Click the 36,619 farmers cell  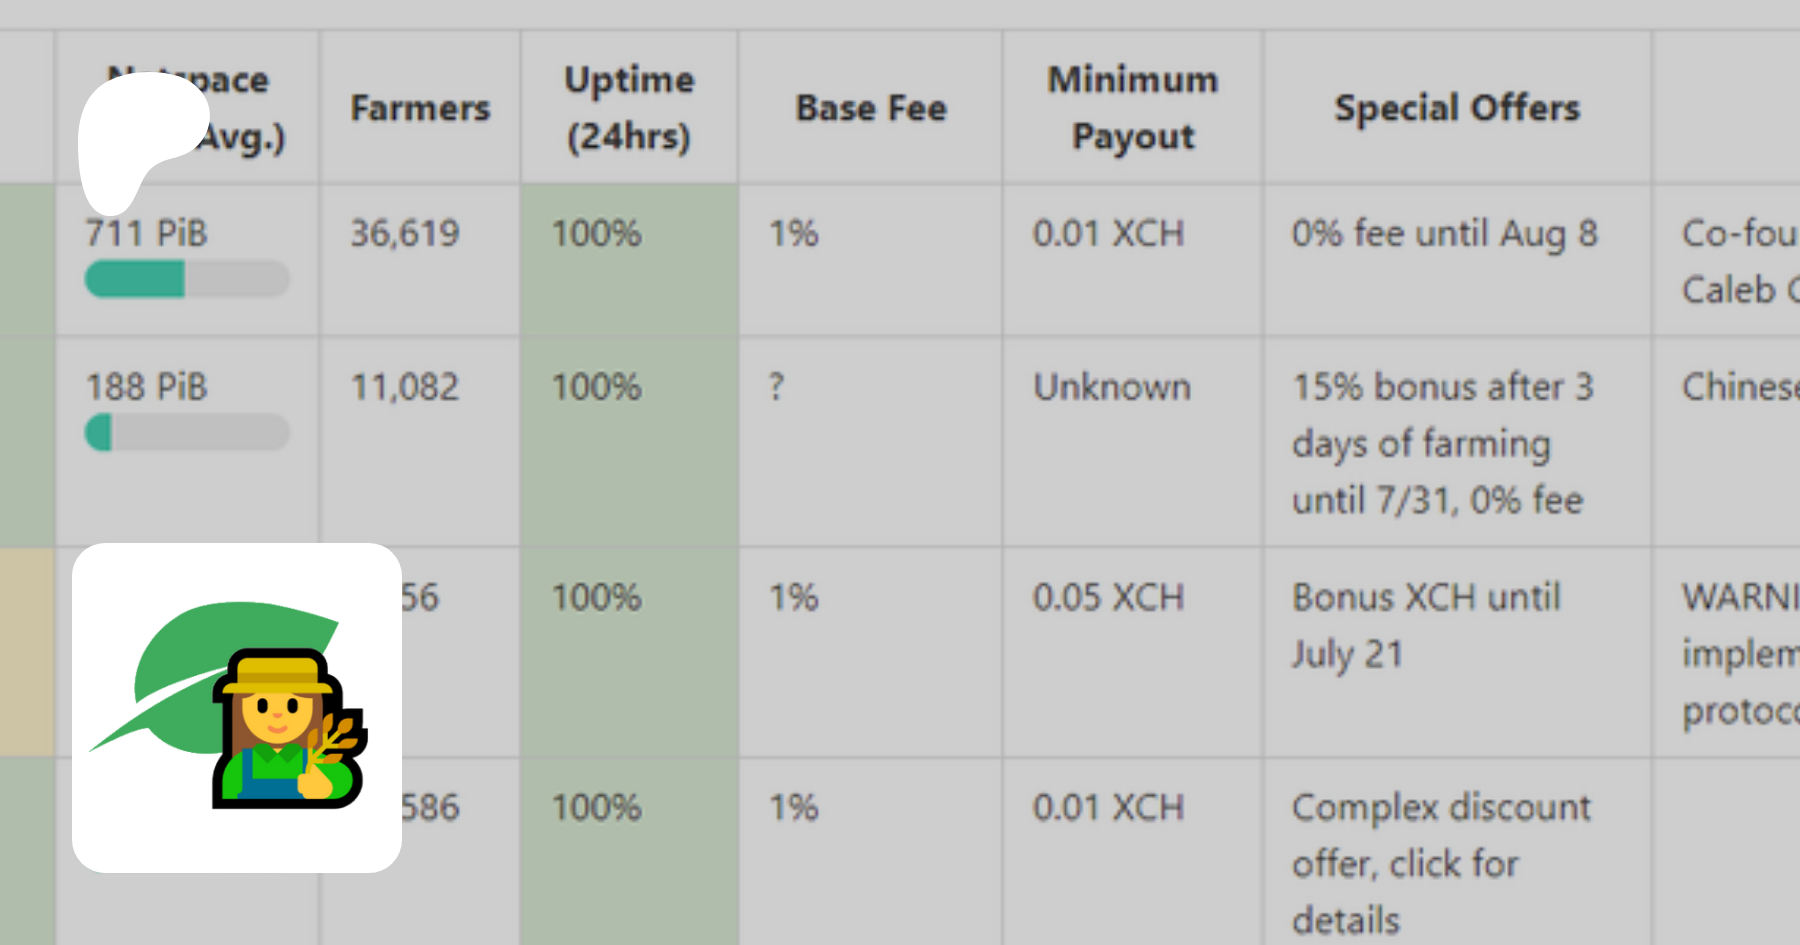(x=404, y=234)
